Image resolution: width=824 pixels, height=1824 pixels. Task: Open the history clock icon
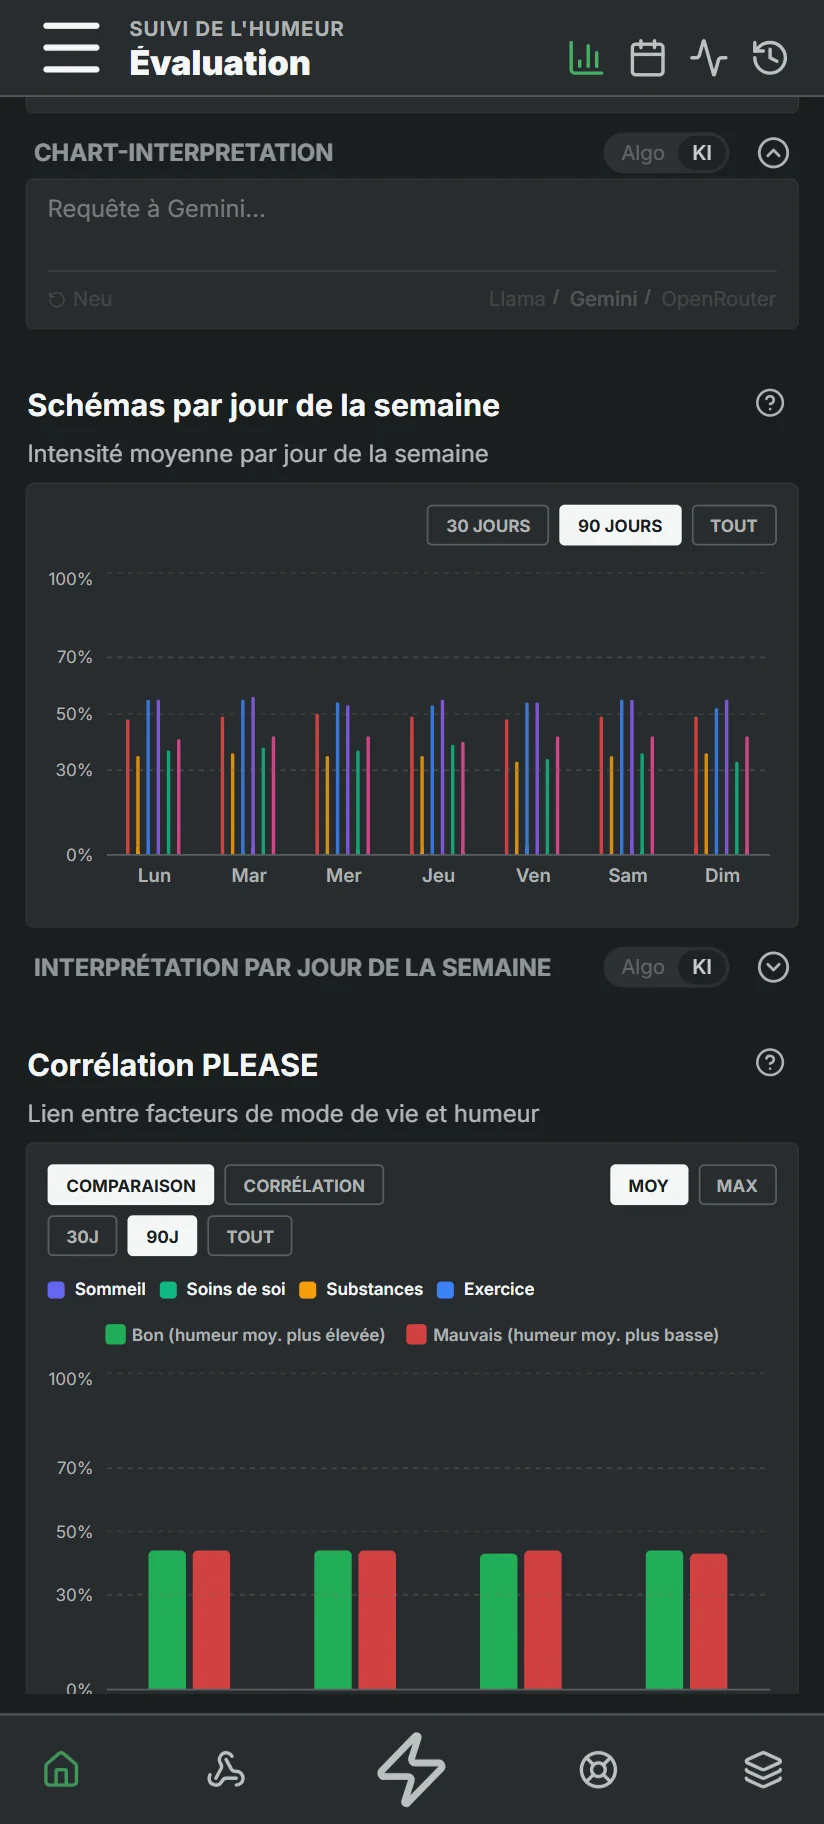(769, 58)
